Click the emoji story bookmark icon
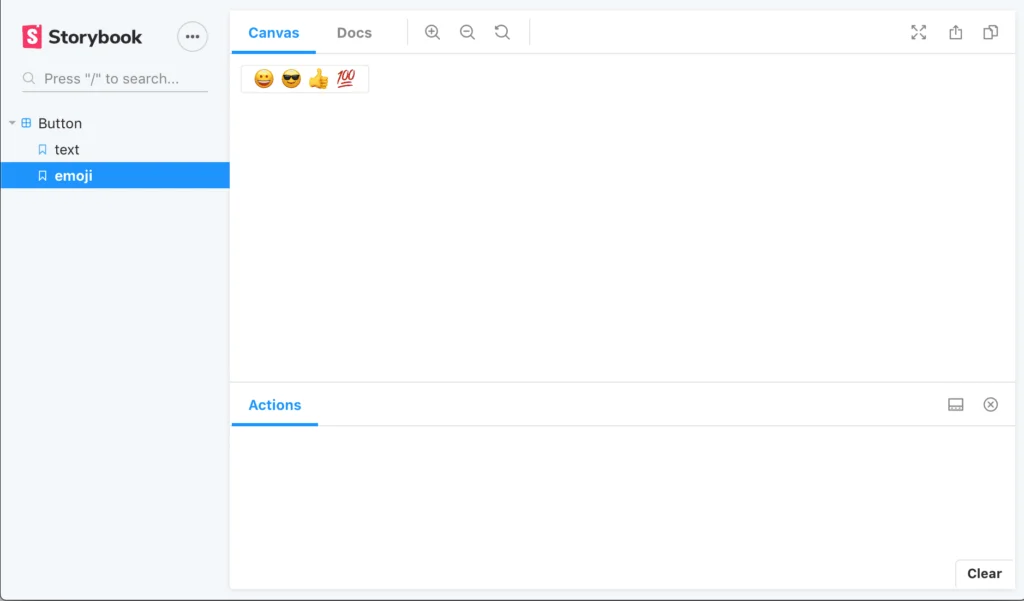1024x601 pixels. pos(42,176)
